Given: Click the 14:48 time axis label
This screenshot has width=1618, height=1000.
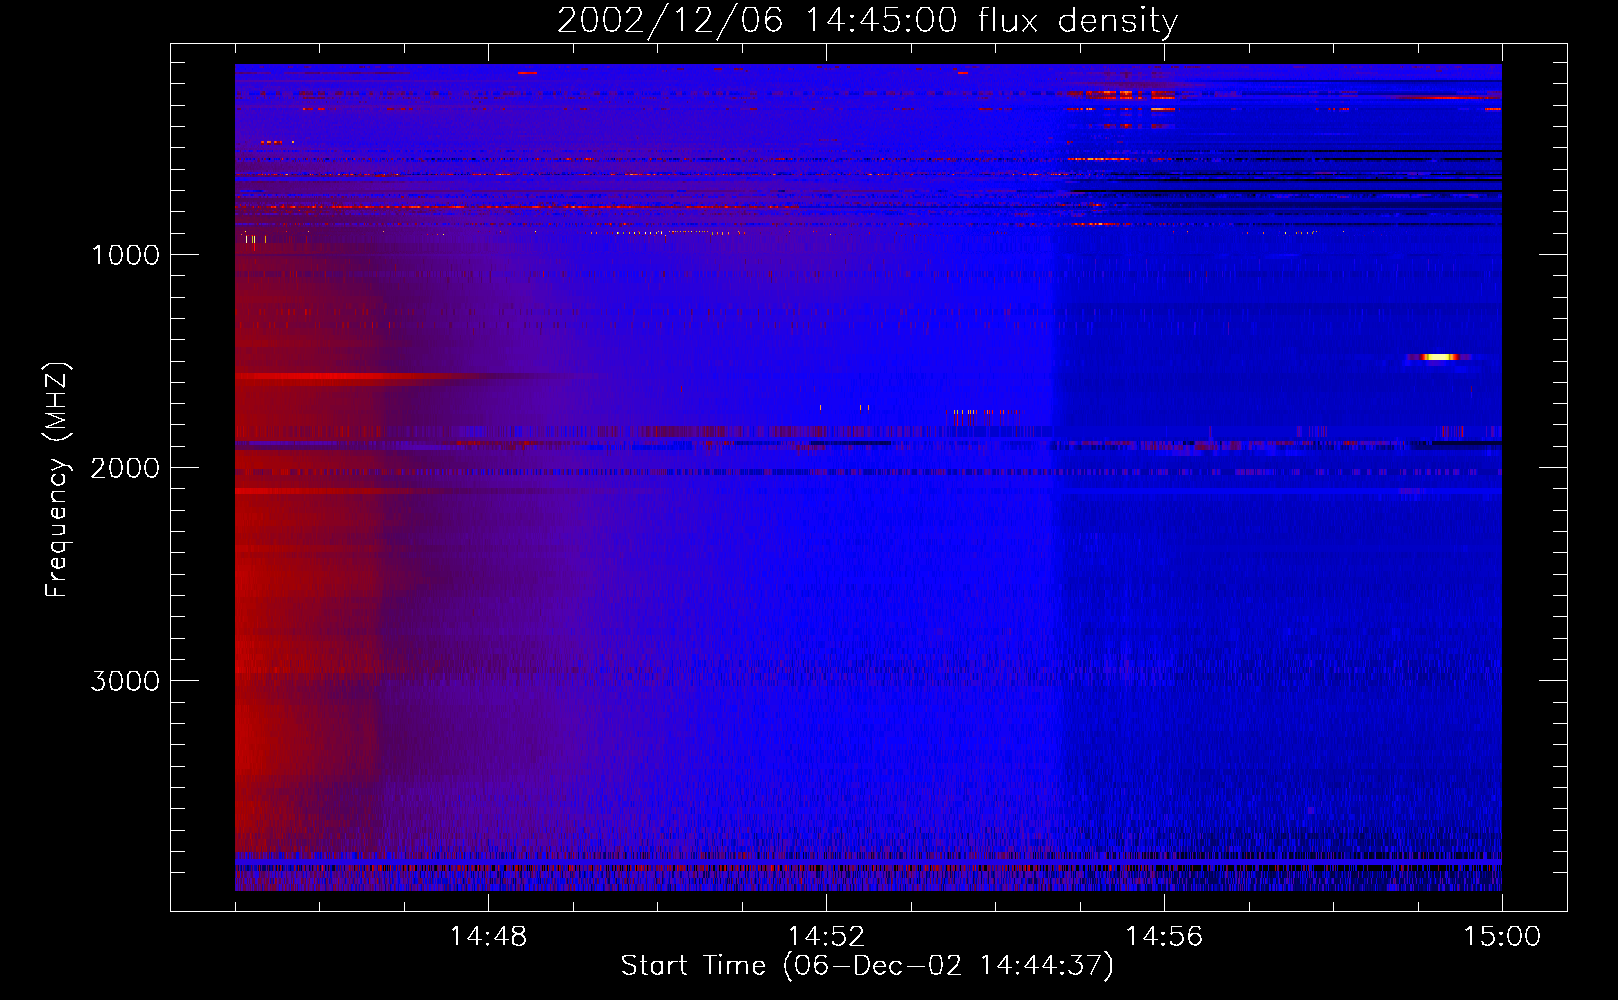Looking at the screenshot, I should (488, 937).
